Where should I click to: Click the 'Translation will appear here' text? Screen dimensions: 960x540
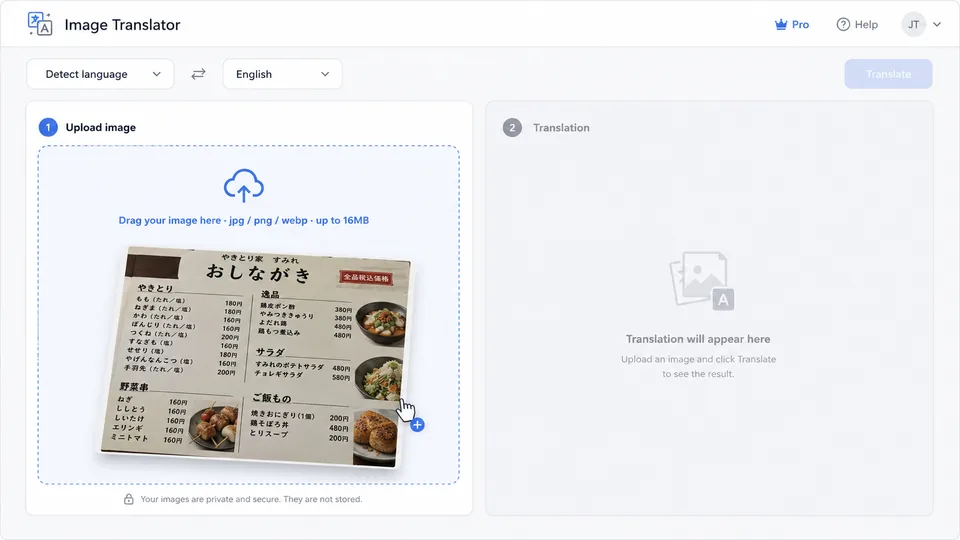pyautogui.click(x=698, y=339)
